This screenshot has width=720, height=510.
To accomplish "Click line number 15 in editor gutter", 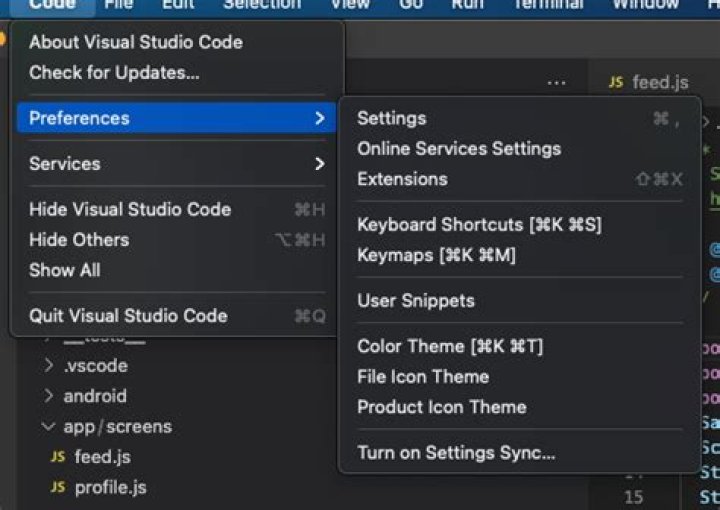I will coord(634,497).
